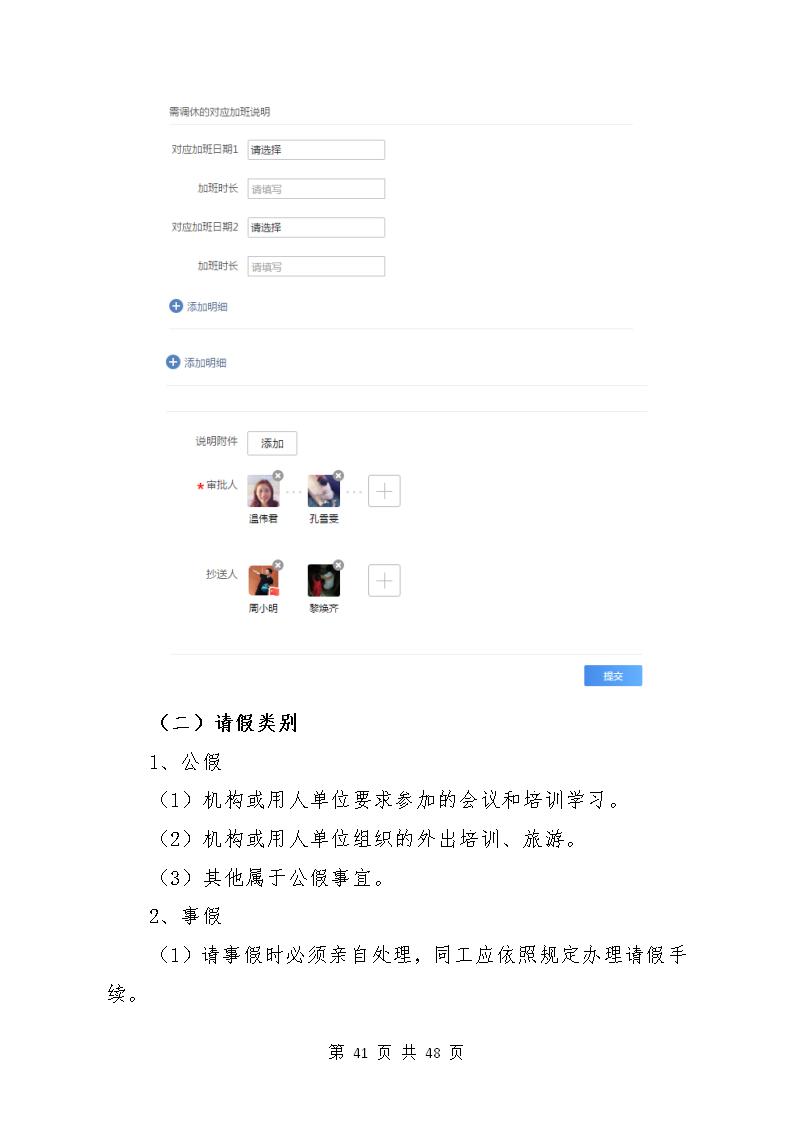Click the lower 添加明细 plus icon above 说明附件

tap(173, 362)
